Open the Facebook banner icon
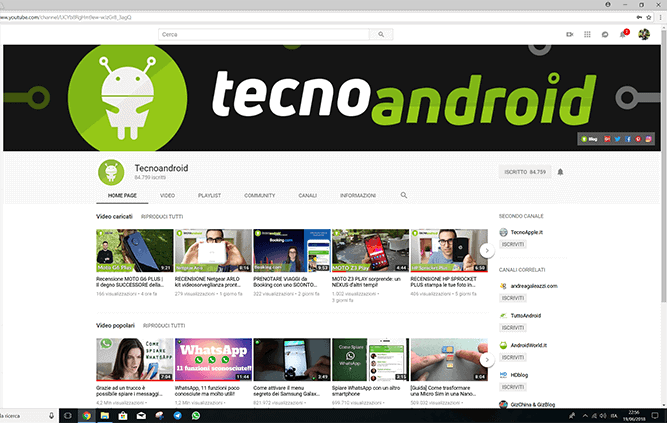This screenshot has height=423, width=667. tap(628, 139)
